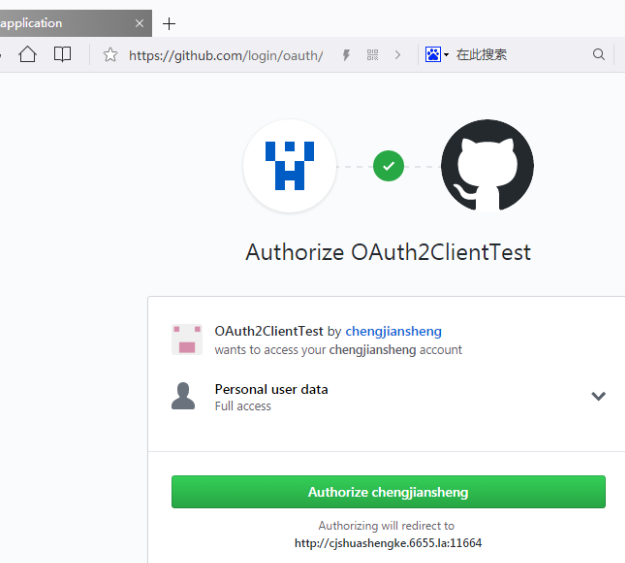Viewport: 625px width, 563px height.
Task: Click the application tab title
Action: [31, 23]
